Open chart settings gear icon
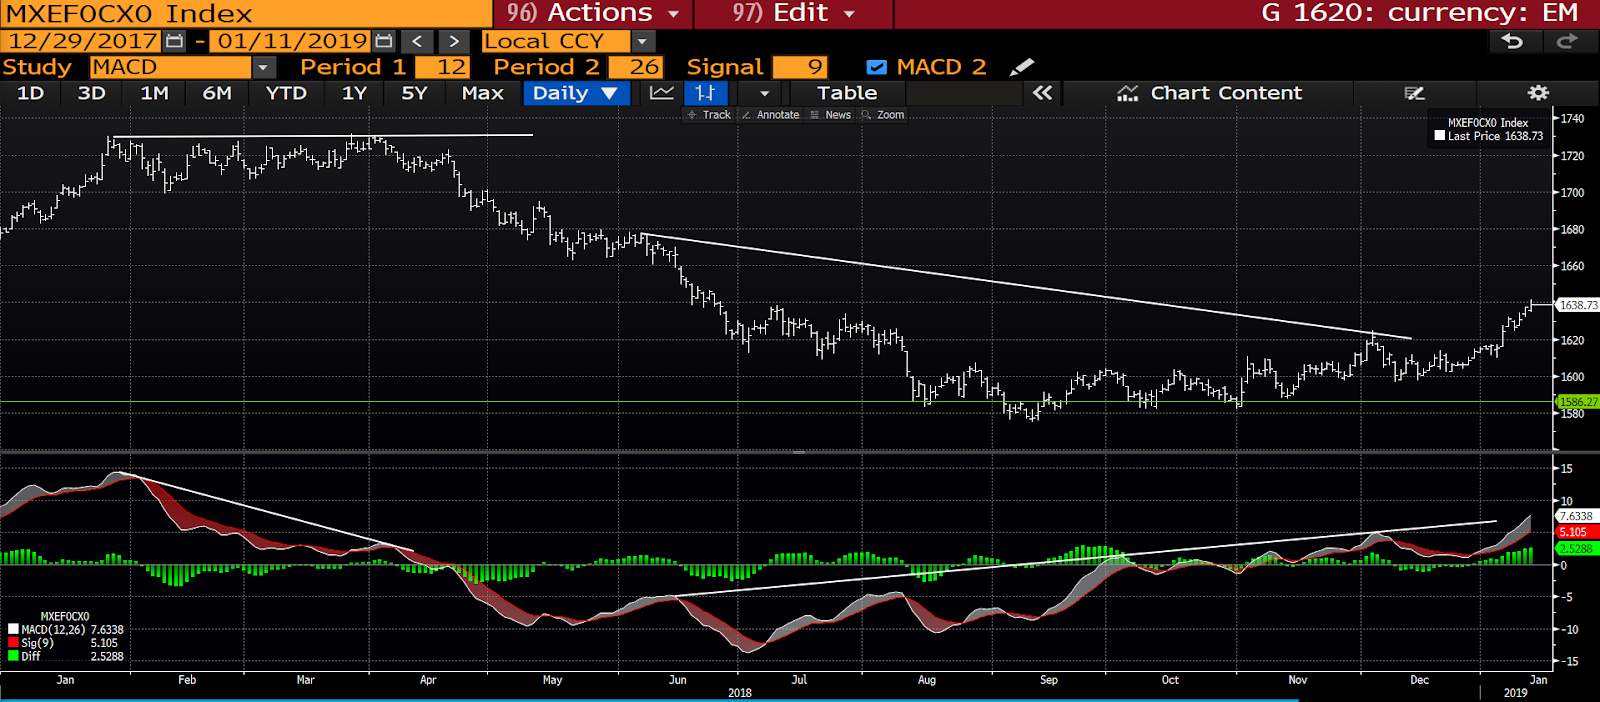Image resolution: width=1600 pixels, height=702 pixels. pyautogui.click(x=1538, y=93)
